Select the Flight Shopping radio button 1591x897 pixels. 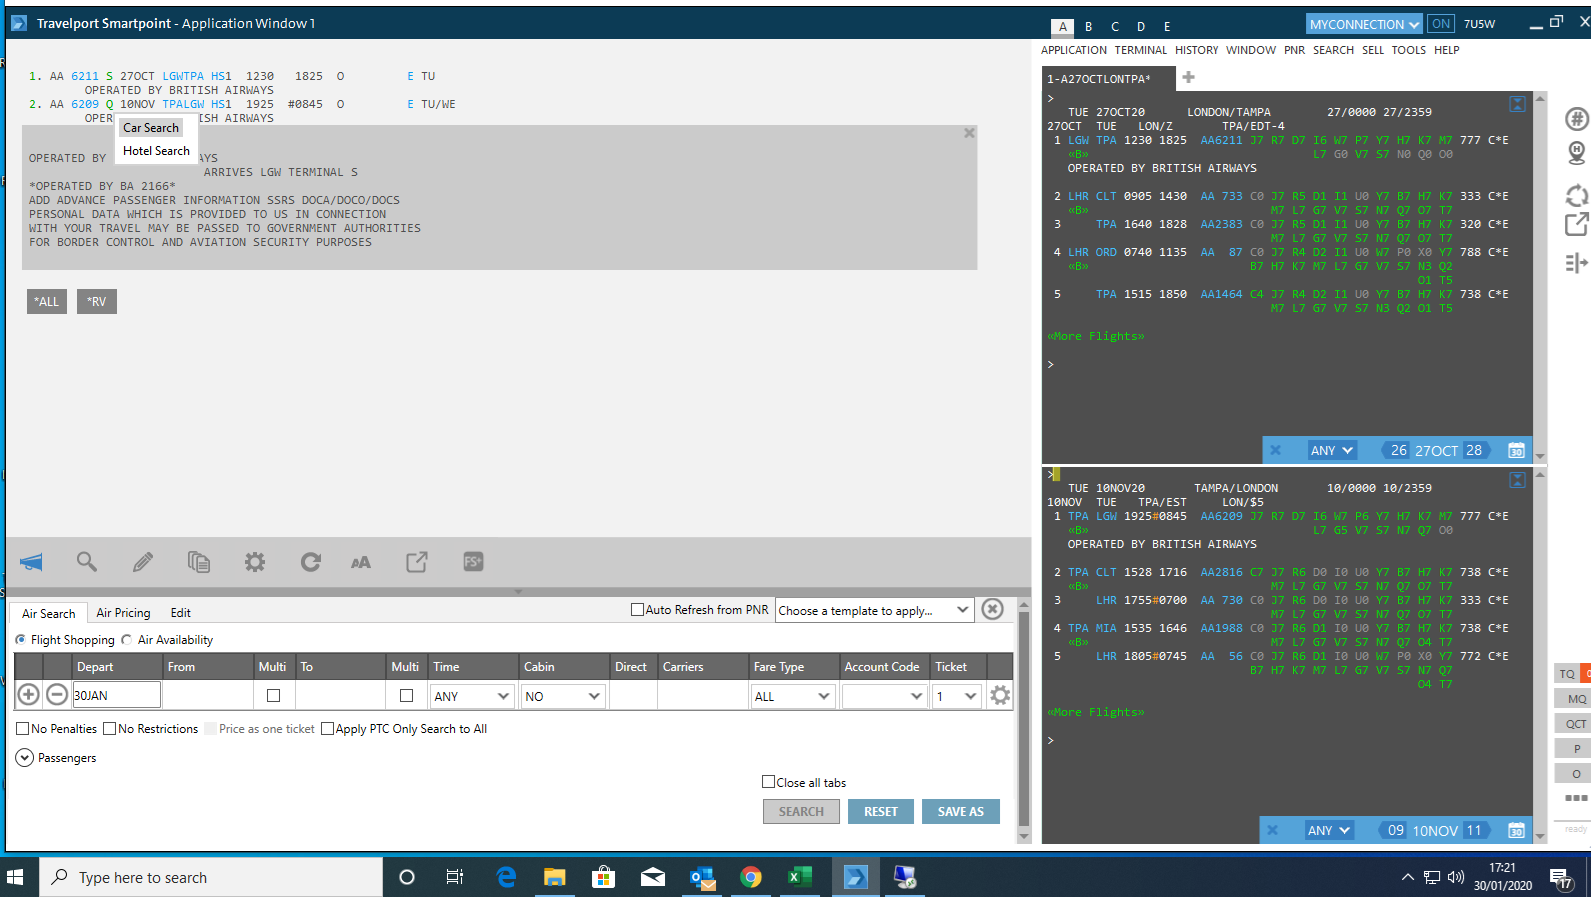(x=20, y=640)
